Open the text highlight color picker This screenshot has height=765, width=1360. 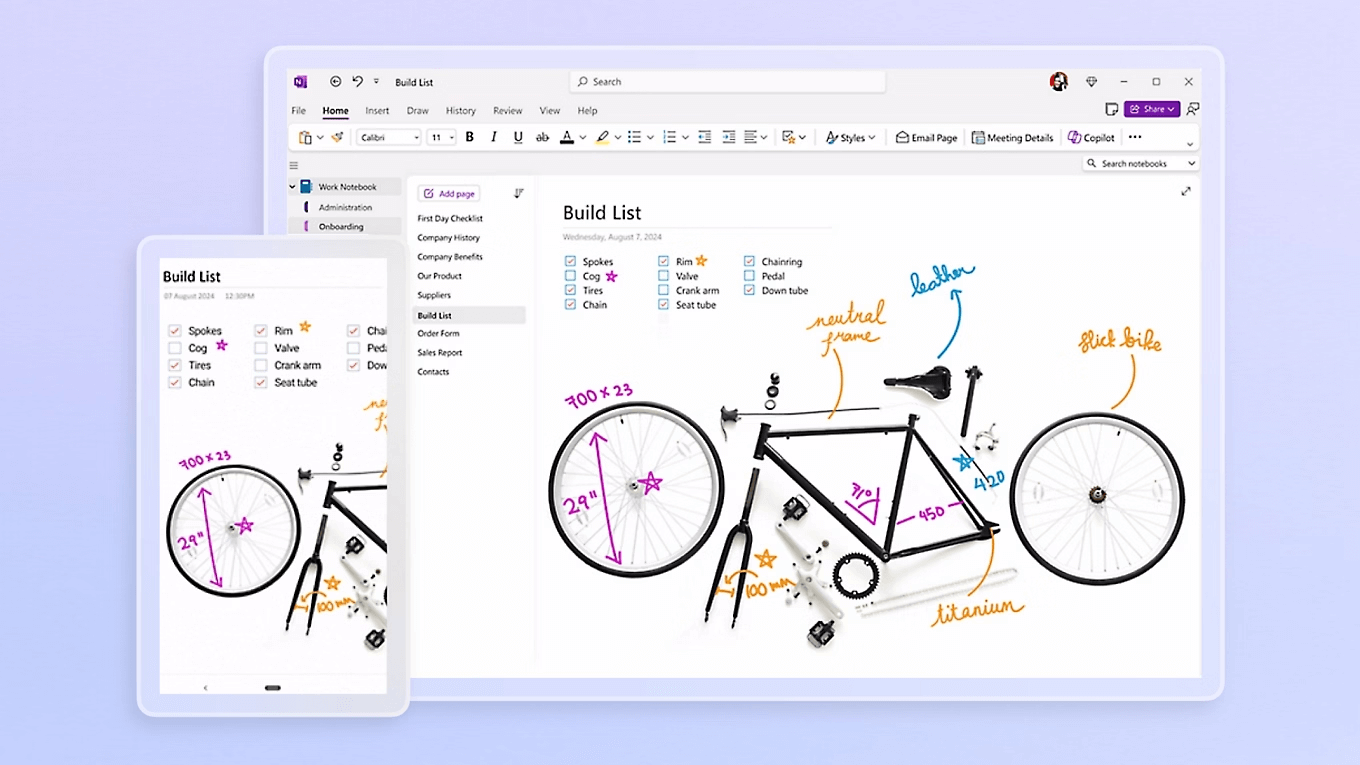617,137
